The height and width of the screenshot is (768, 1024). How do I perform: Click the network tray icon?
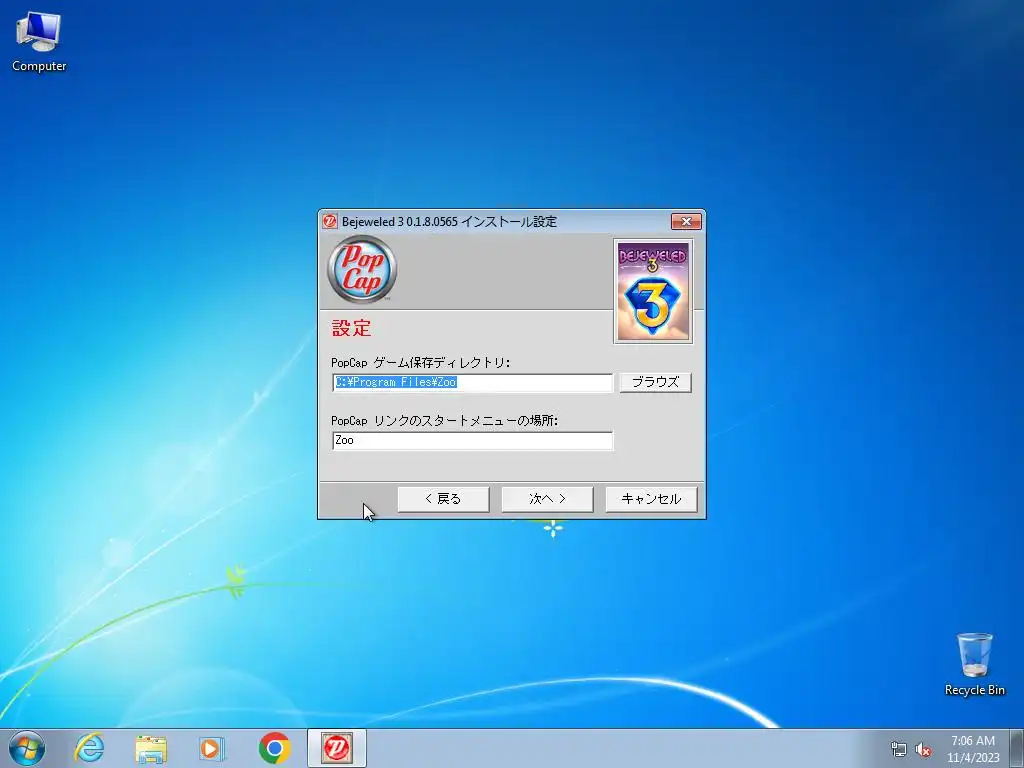[x=899, y=749]
